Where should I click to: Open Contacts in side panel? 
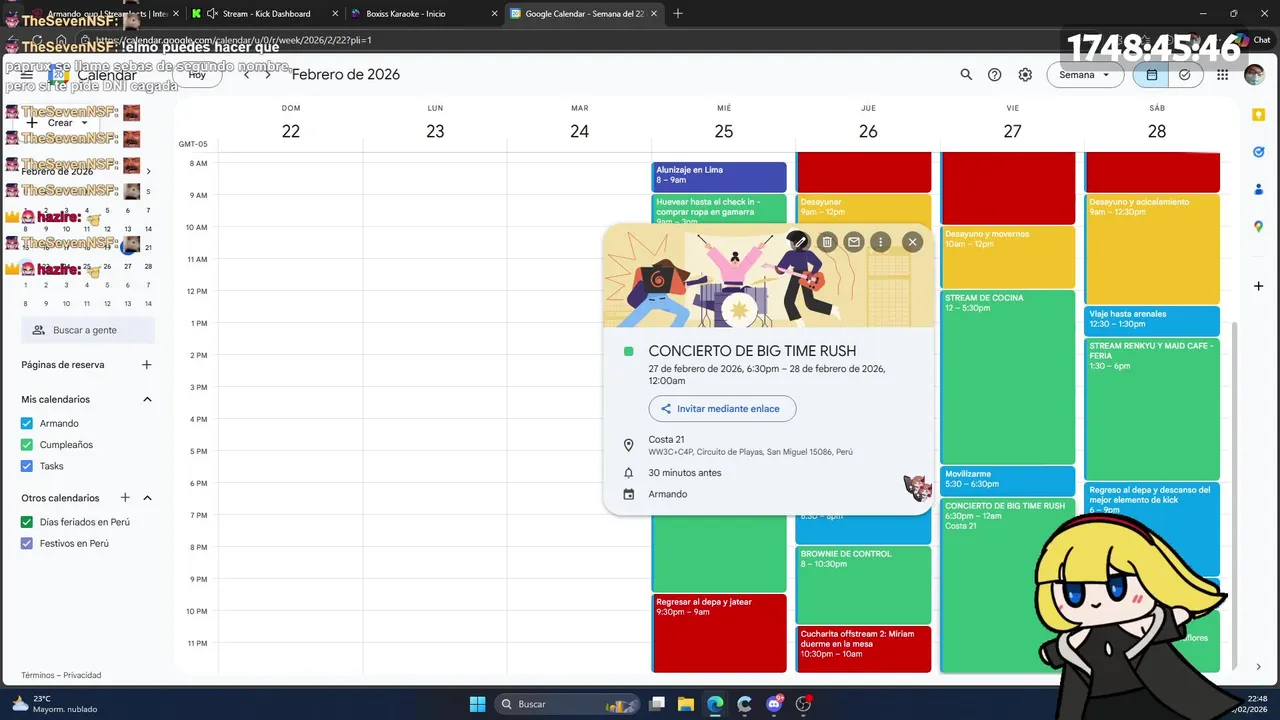click(x=1259, y=189)
